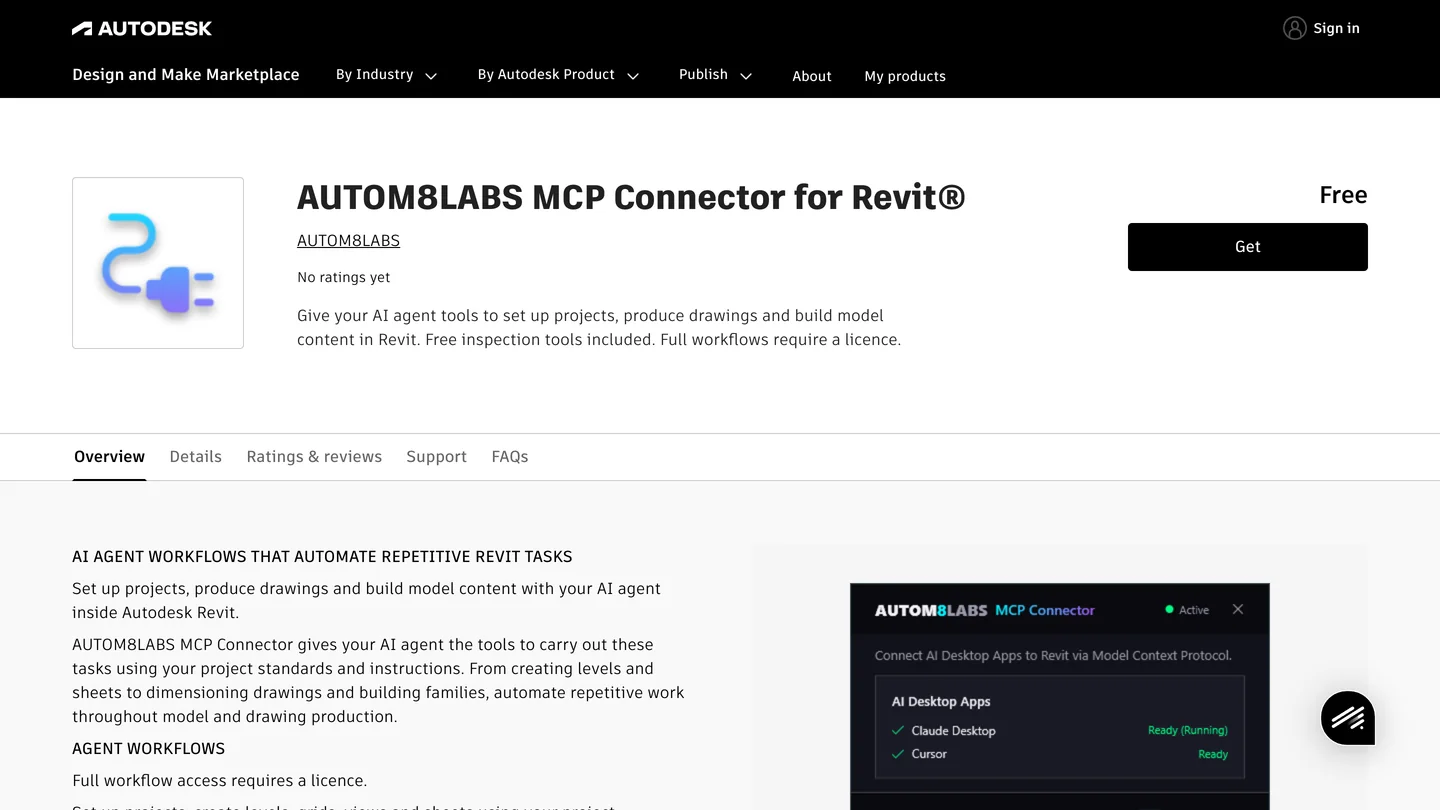Open the chat widget bubble
This screenshot has height=810, width=1440.
pos(1347,717)
